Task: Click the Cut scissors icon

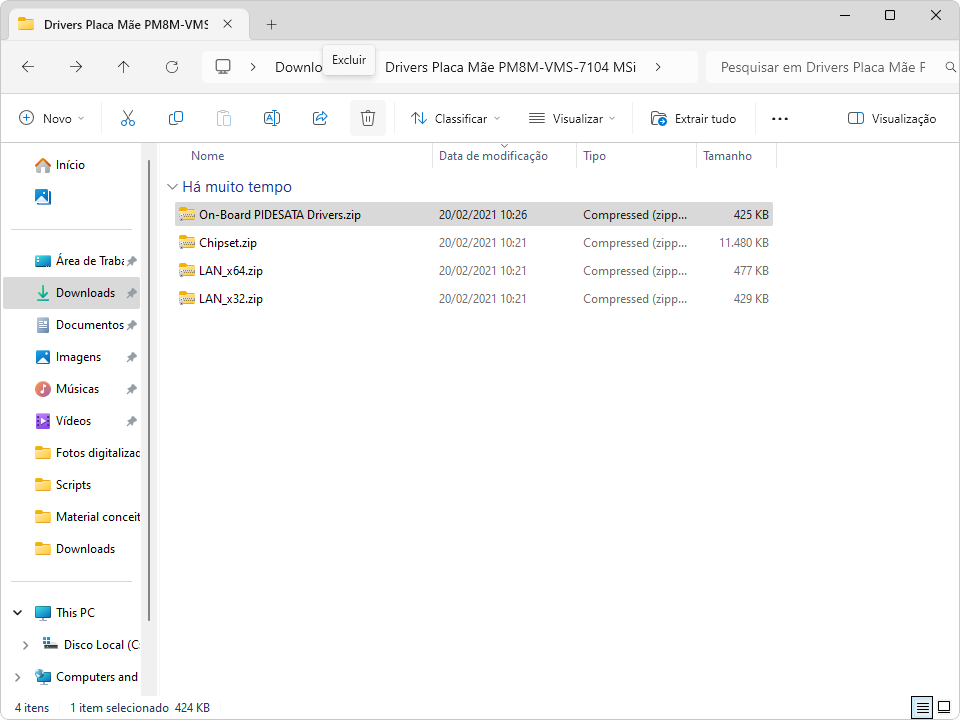Action: point(128,118)
